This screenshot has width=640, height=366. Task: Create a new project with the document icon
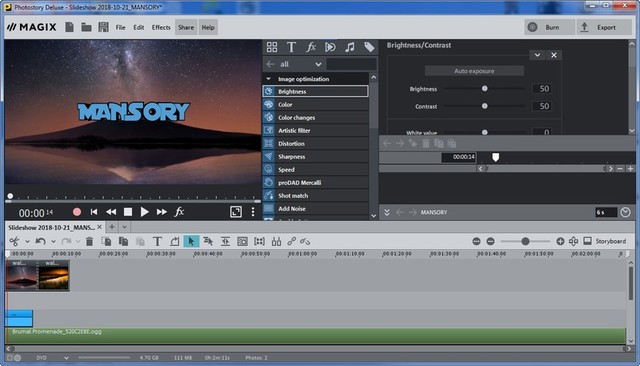[69, 27]
